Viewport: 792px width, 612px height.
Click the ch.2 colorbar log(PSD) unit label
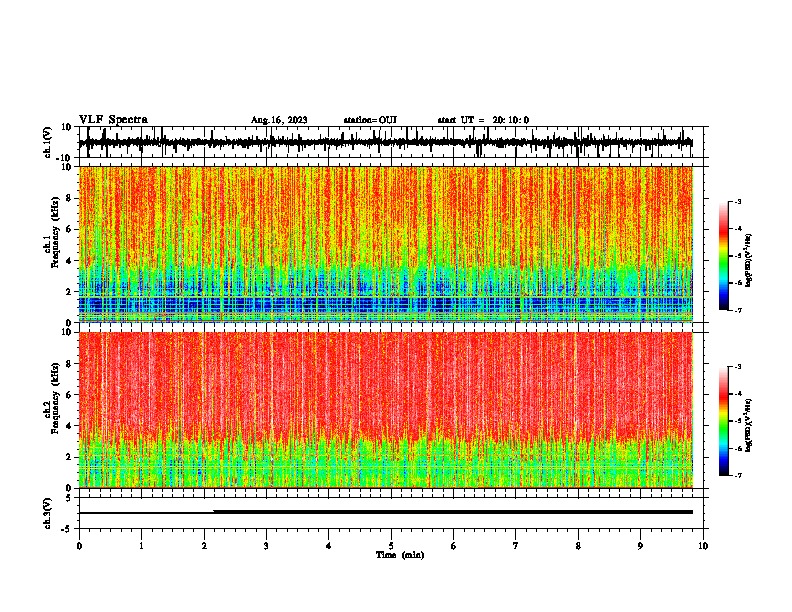point(749,425)
